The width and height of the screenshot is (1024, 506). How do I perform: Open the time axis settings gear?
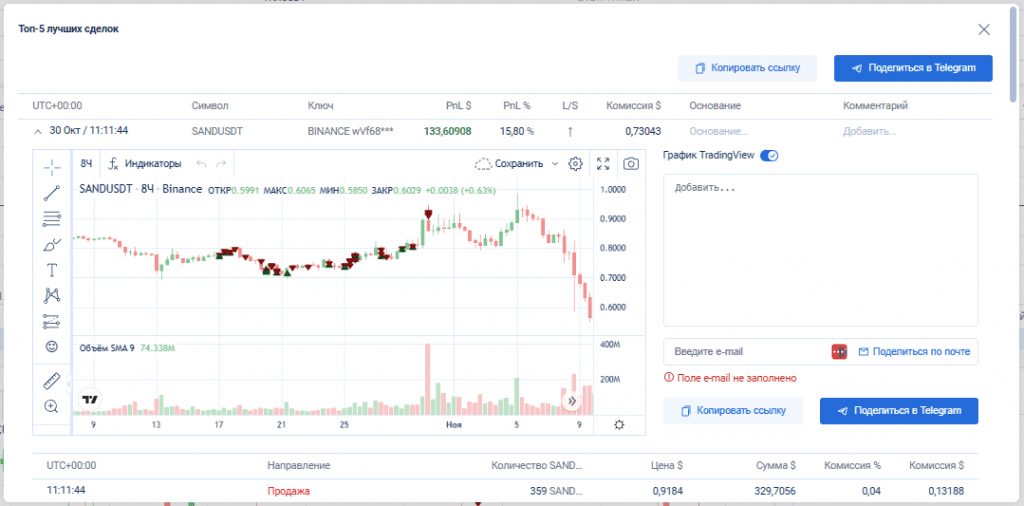(x=619, y=425)
